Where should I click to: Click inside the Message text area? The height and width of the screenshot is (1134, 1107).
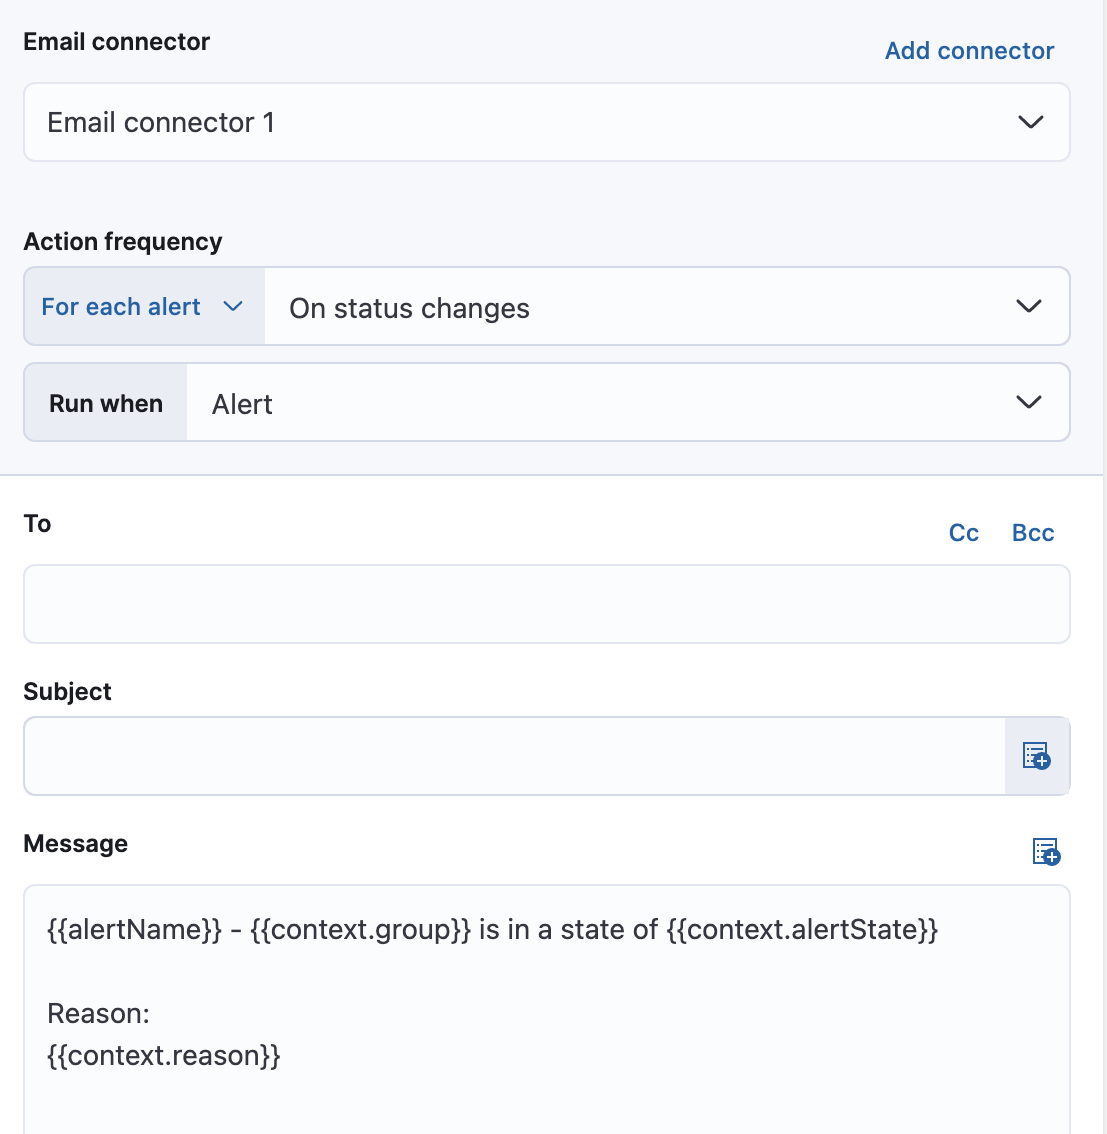[x=546, y=1000]
